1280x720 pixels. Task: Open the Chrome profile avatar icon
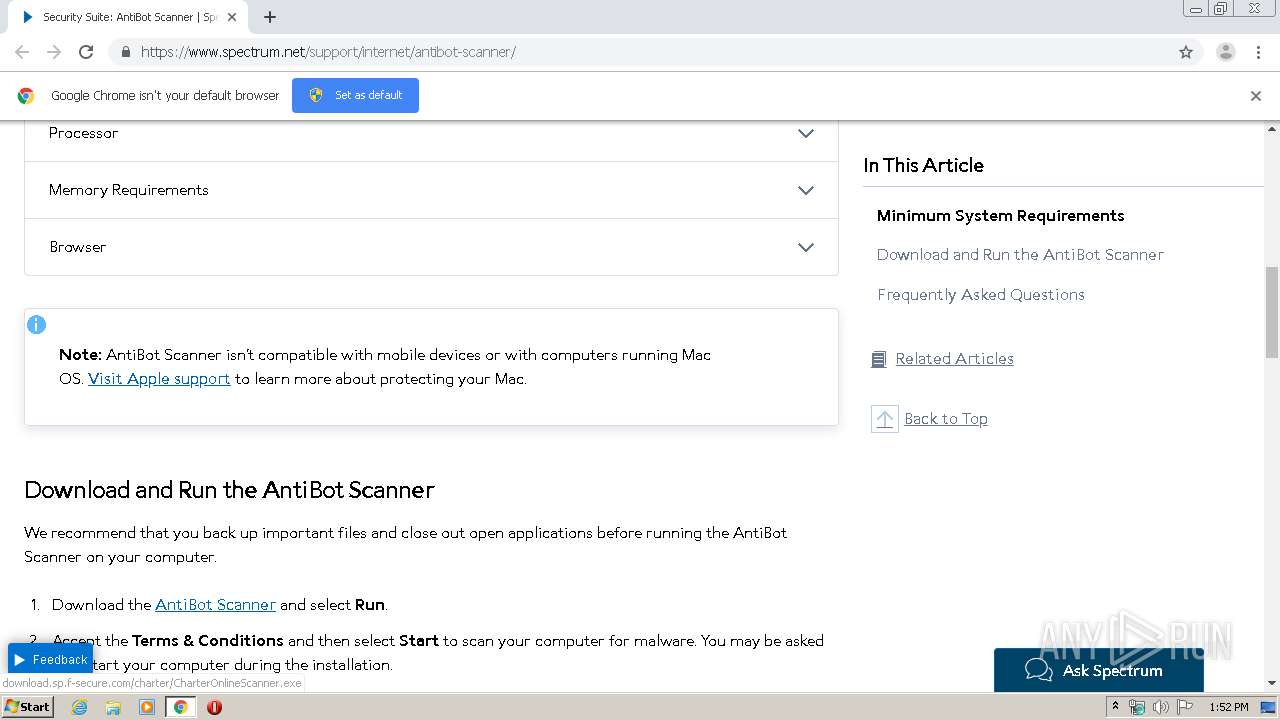(x=1225, y=52)
